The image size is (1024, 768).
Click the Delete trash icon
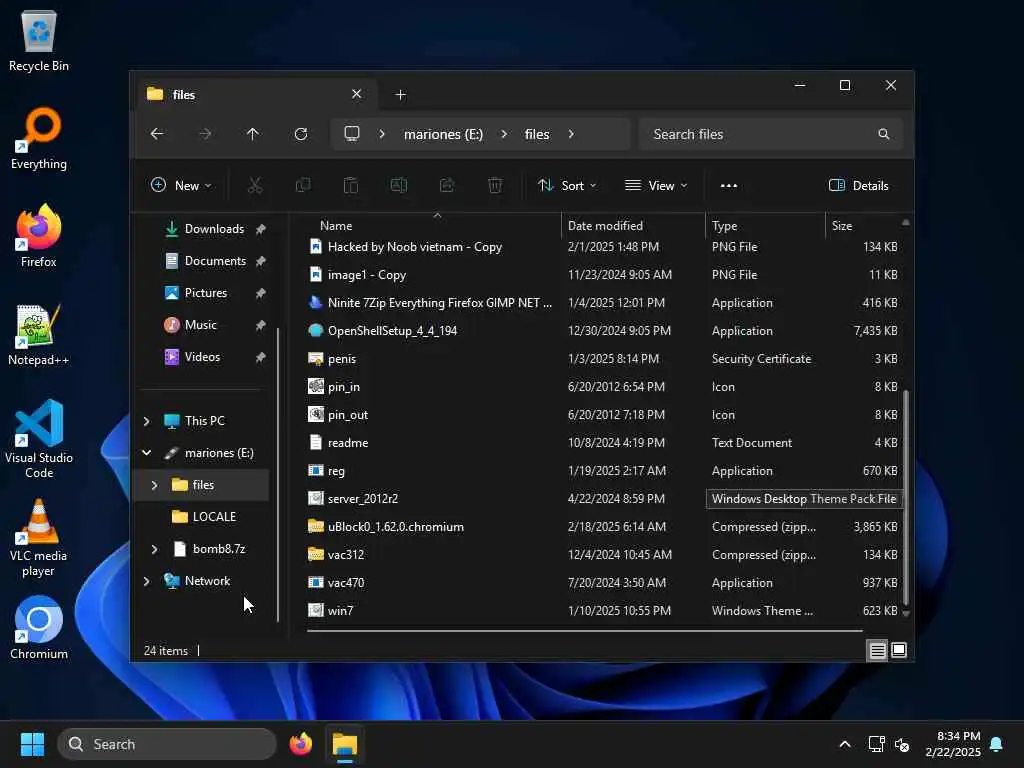495,185
